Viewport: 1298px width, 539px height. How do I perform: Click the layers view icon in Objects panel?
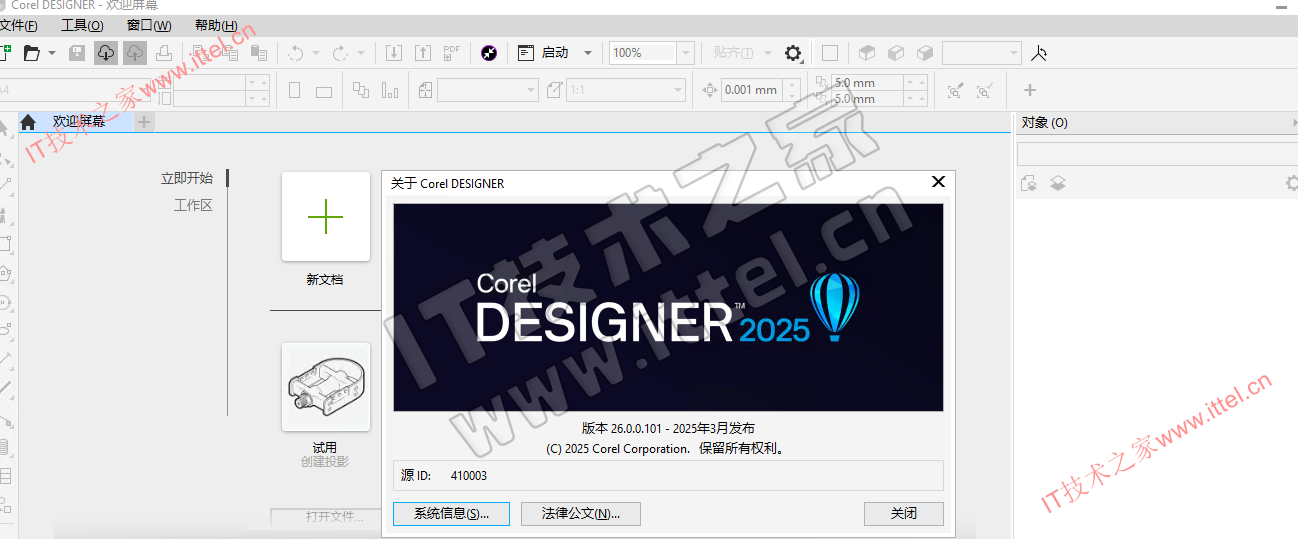coord(1058,183)
